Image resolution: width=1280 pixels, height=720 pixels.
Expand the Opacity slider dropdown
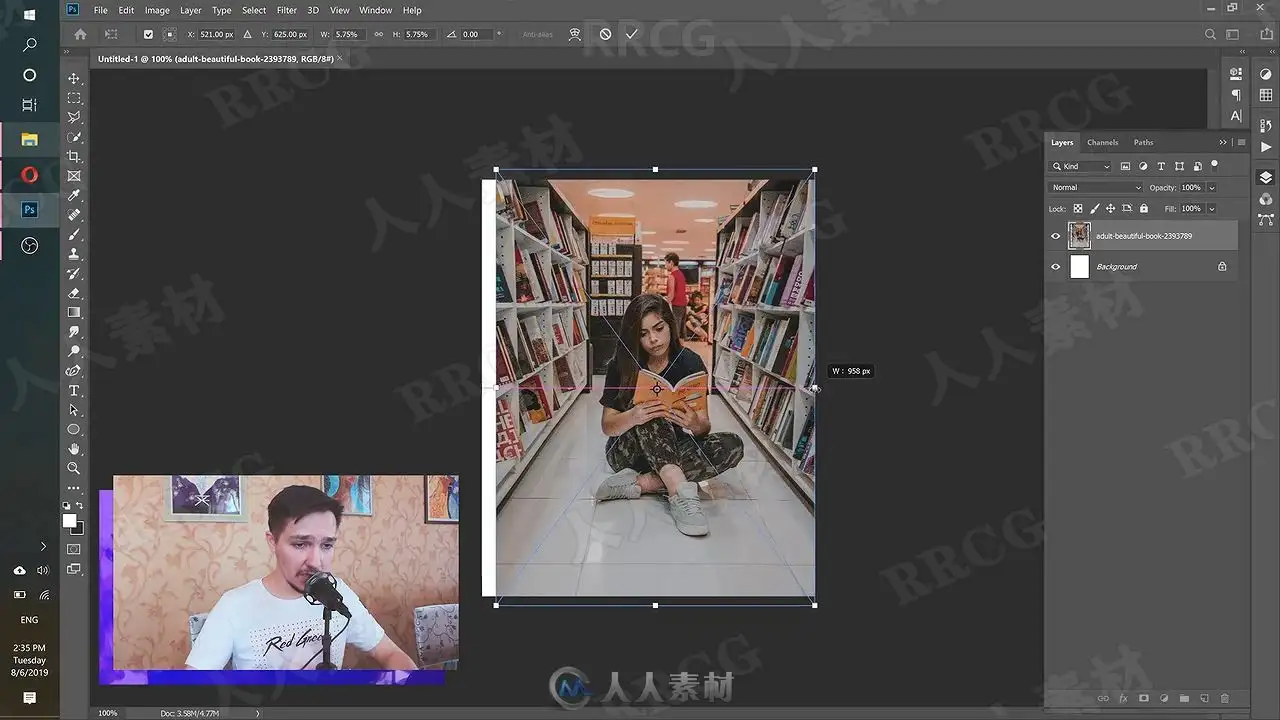1212,188
